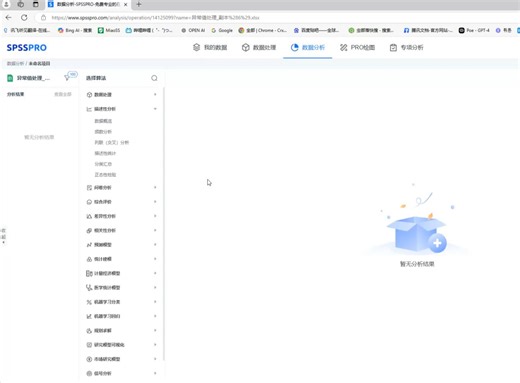Select 频数分析 under 描述性分析
520x383 pixels.
pos(103,132)
